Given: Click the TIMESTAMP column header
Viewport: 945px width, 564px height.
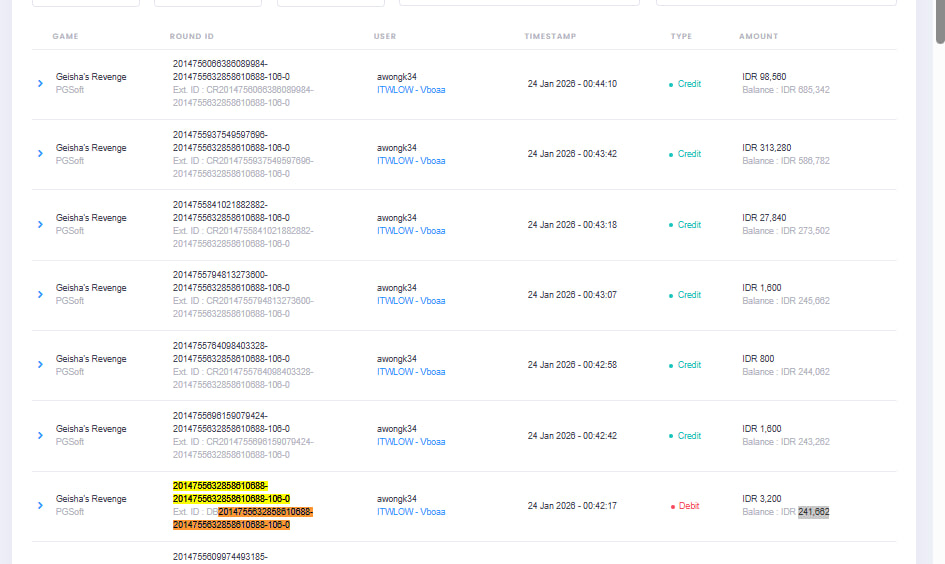Looking at the screenshot, I should tap(550, 36).
